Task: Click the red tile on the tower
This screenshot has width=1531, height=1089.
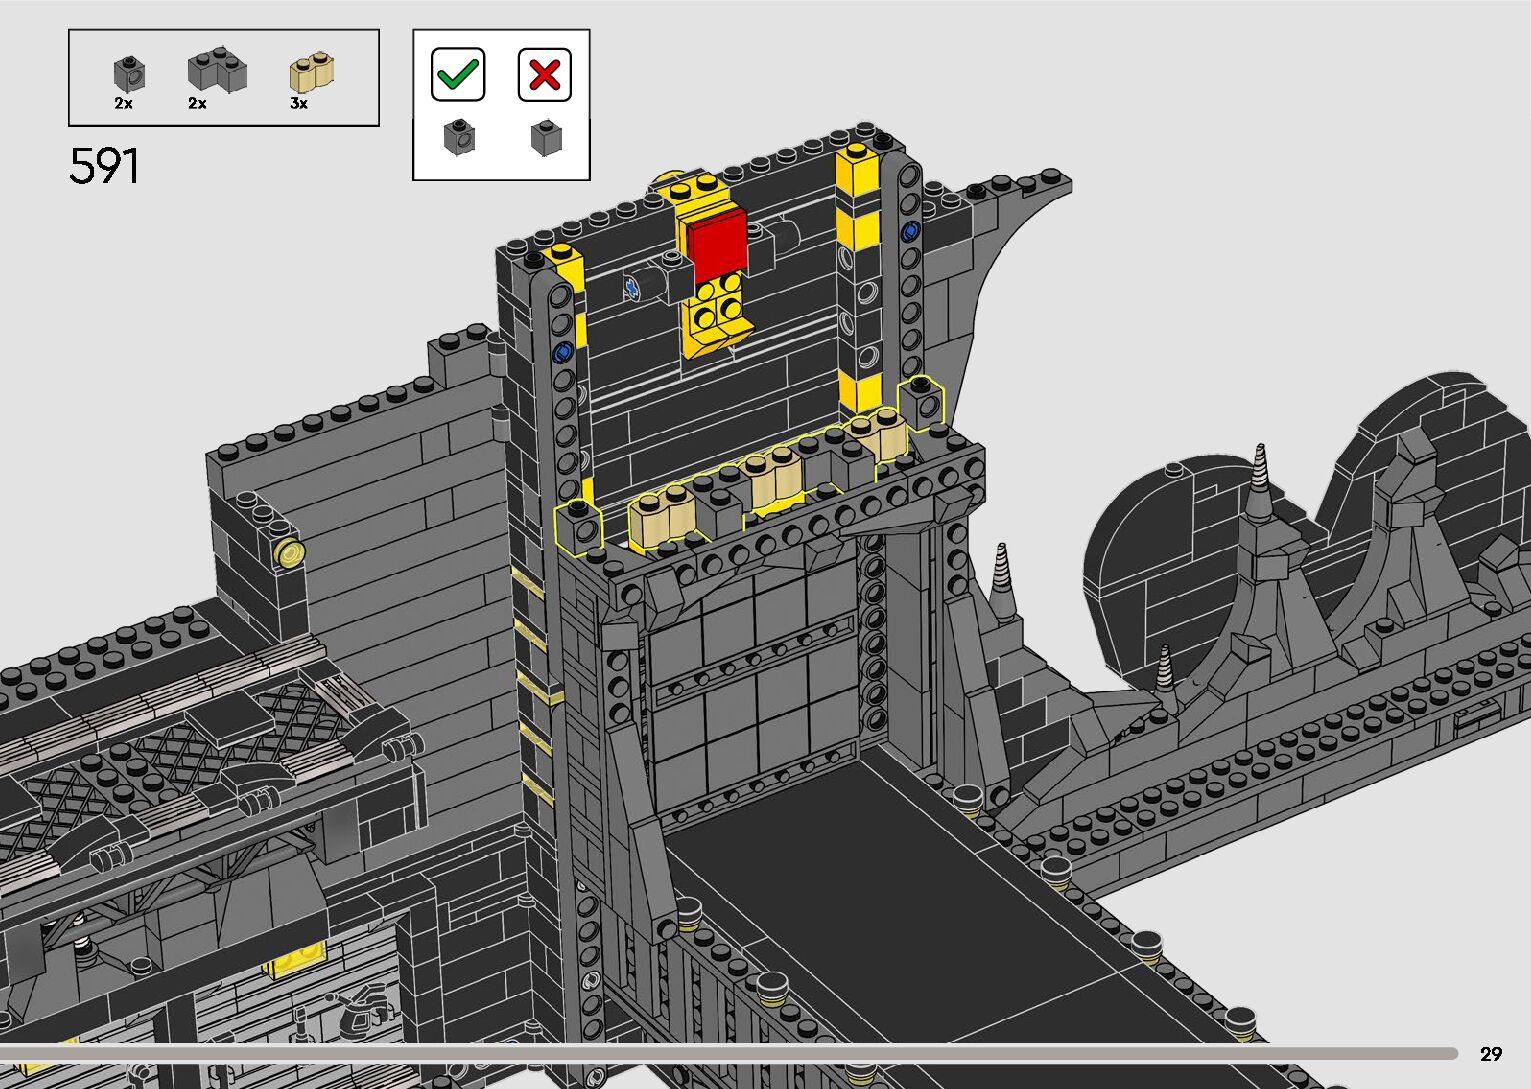Action: coord(715,246)
